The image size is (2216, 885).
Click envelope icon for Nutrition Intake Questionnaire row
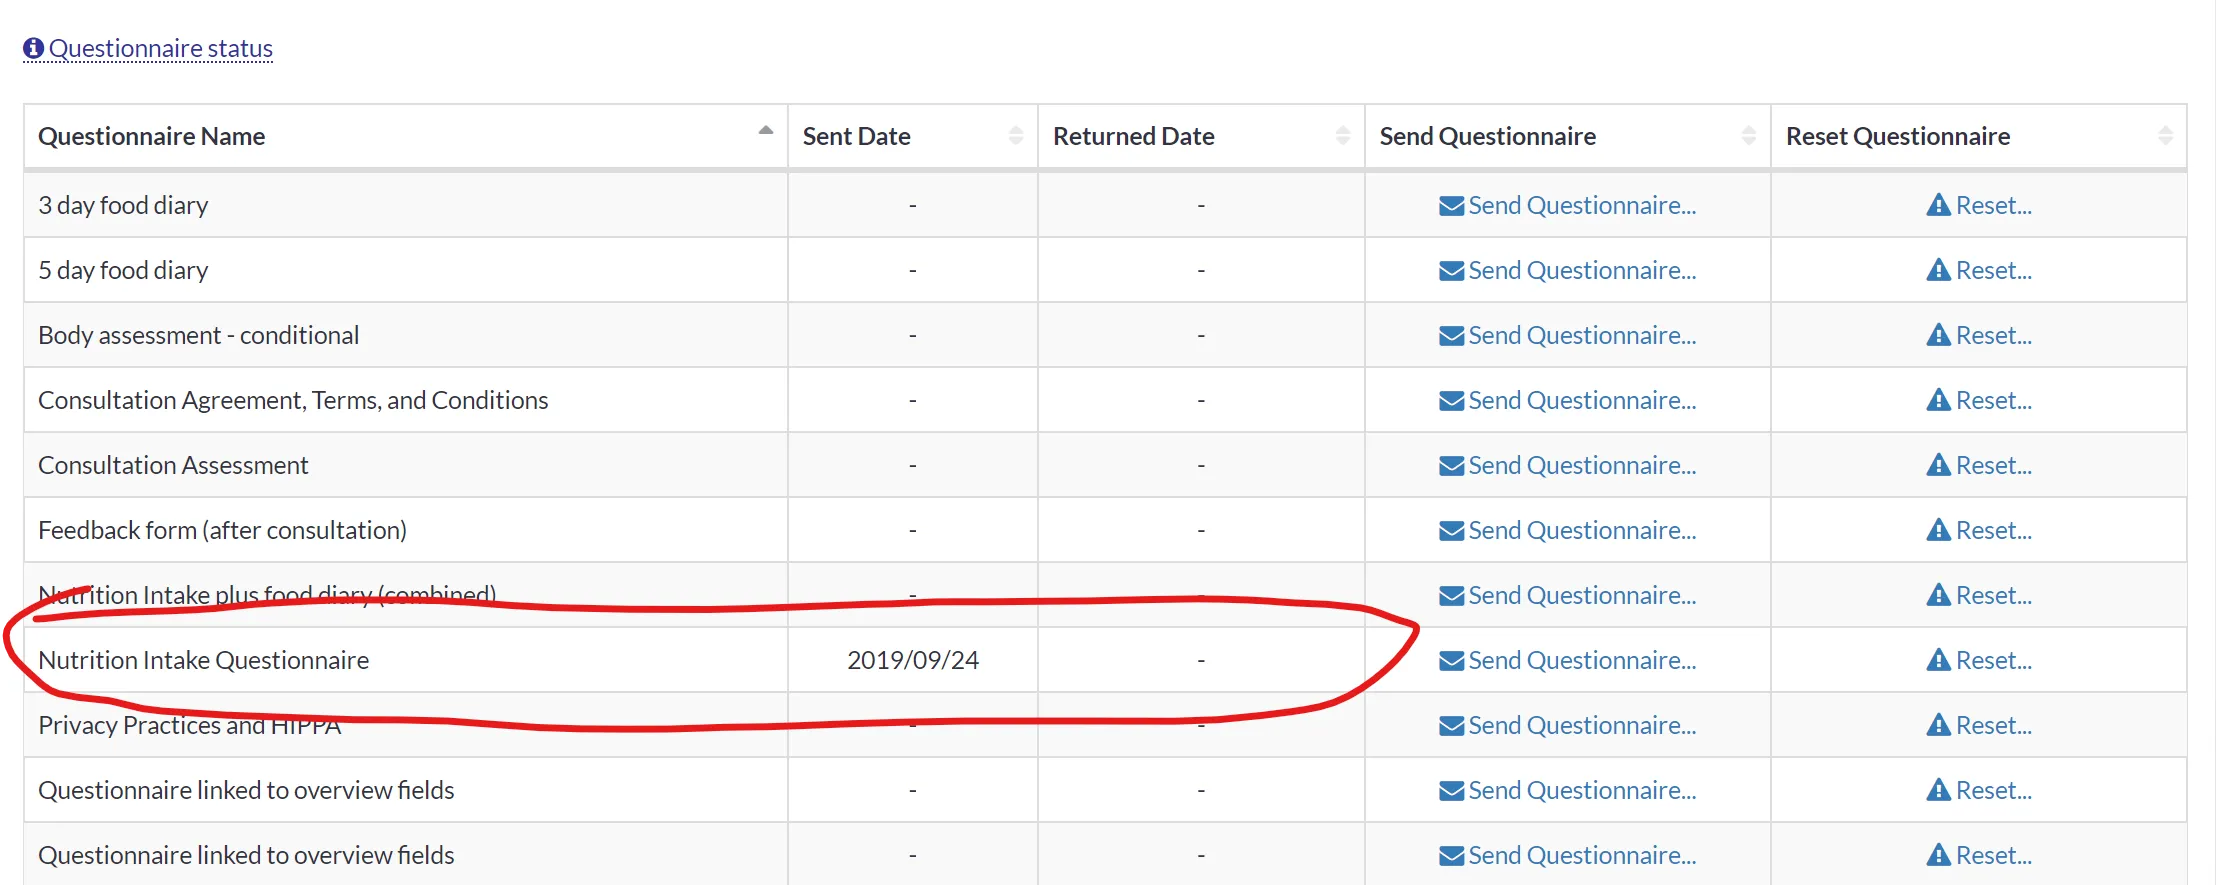(1451, 661)
